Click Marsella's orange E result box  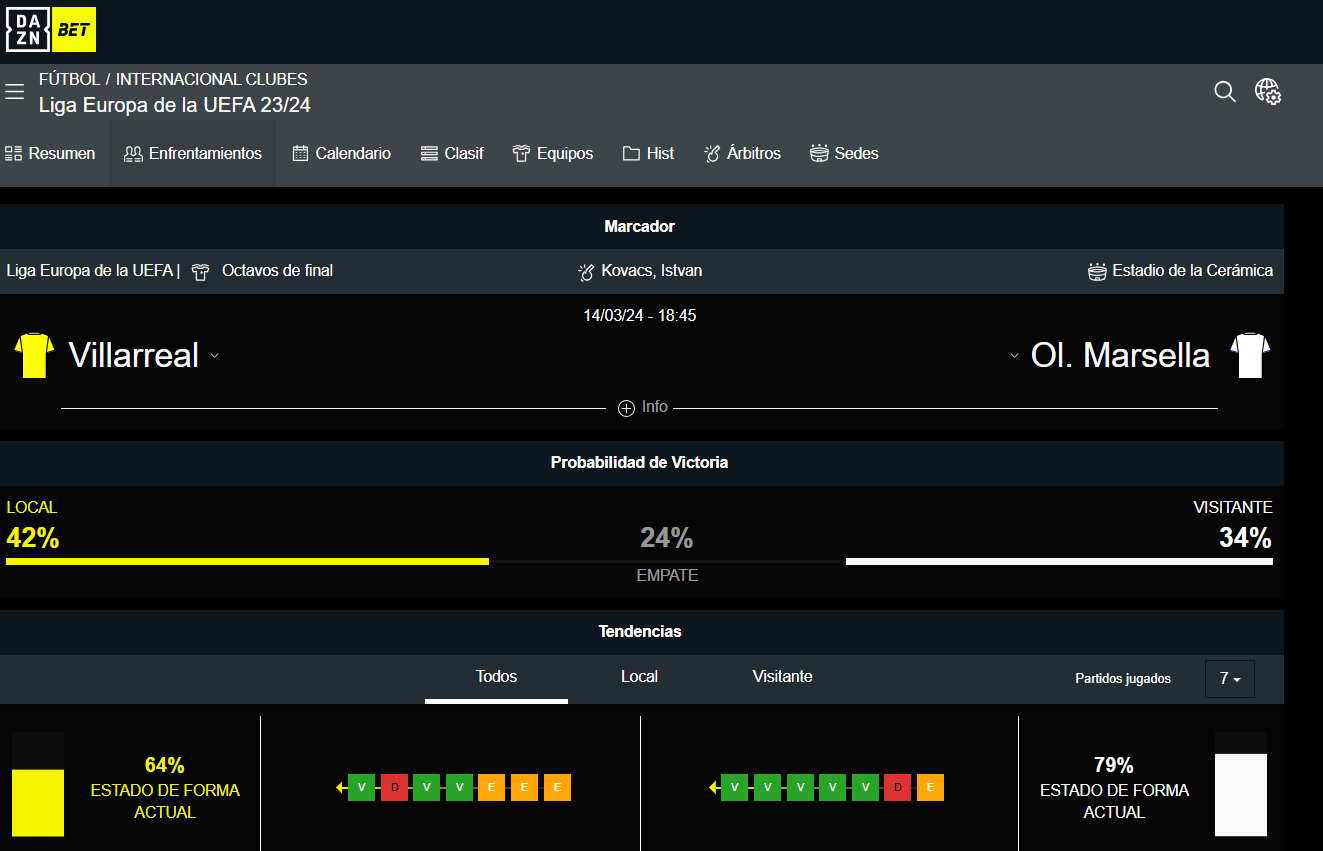tap(930, 788)
